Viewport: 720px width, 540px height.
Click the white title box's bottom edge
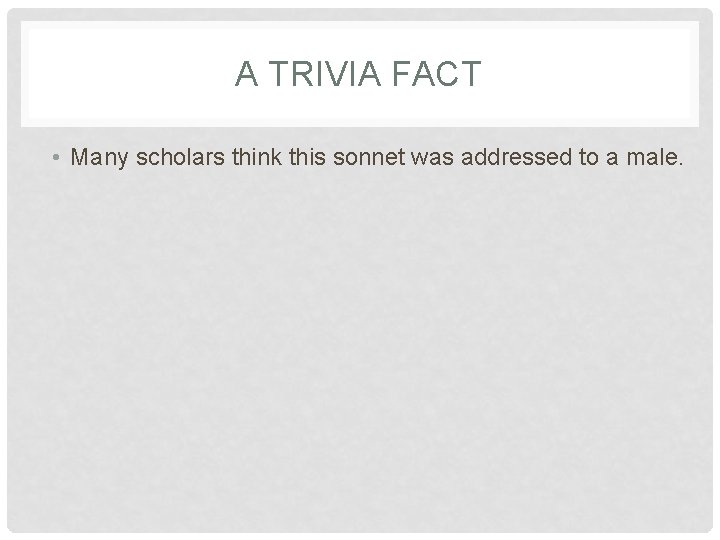(360, 126)
